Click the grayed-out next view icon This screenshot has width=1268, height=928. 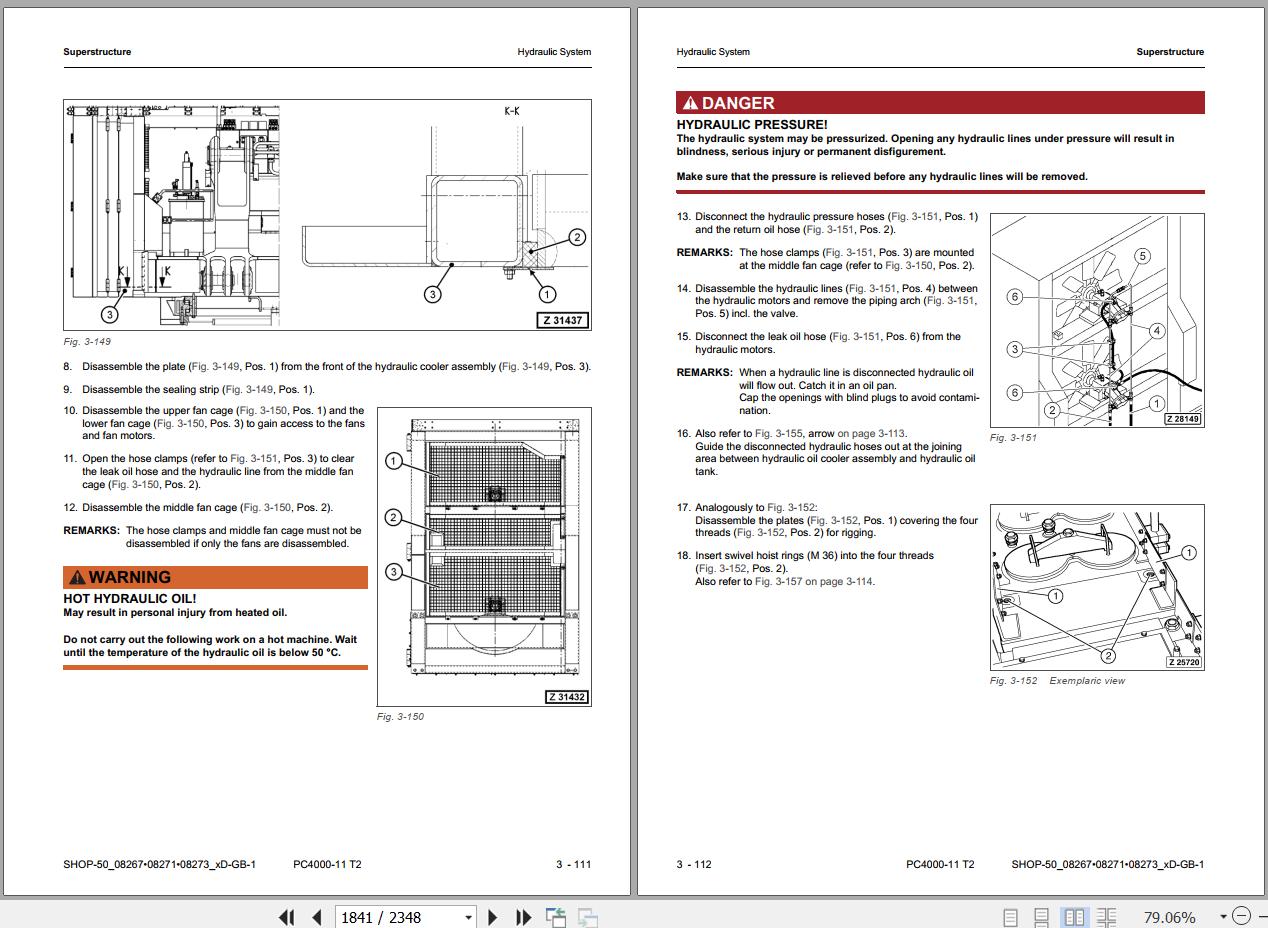[x=587, y=917]
